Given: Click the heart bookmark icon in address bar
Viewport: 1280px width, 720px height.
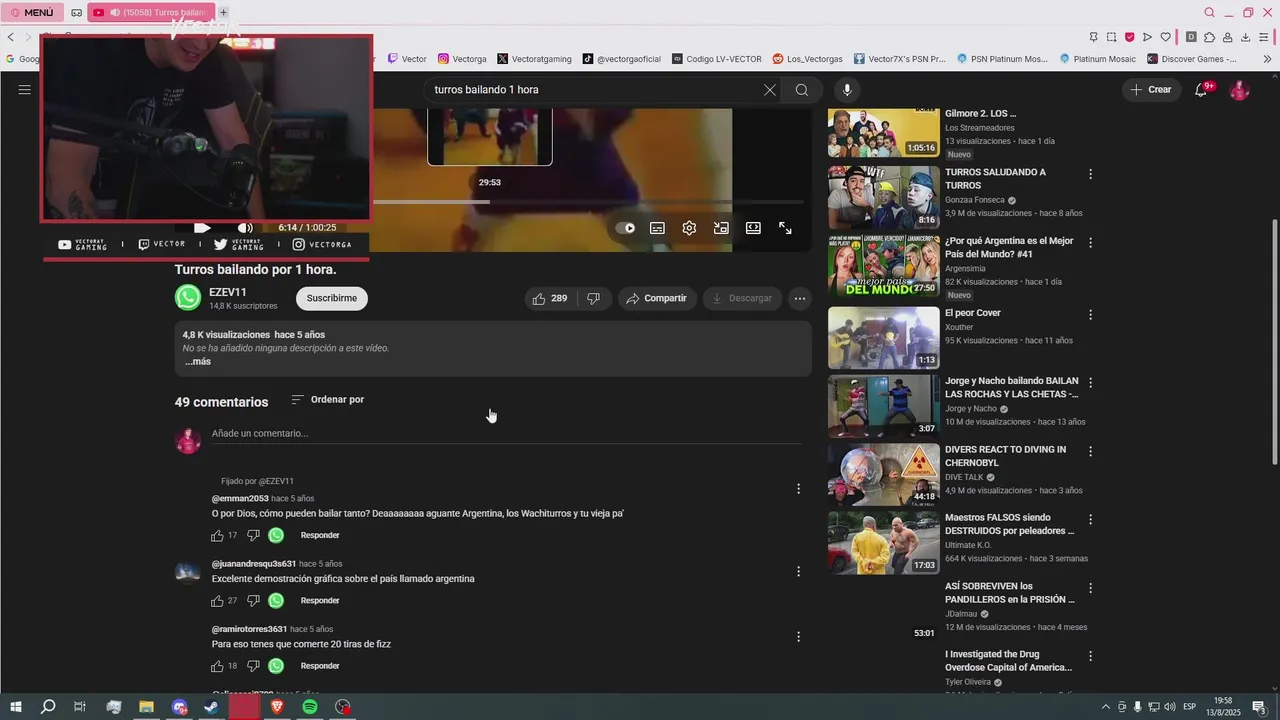Looking at the screenshot, I should (x=1165, y=37).
